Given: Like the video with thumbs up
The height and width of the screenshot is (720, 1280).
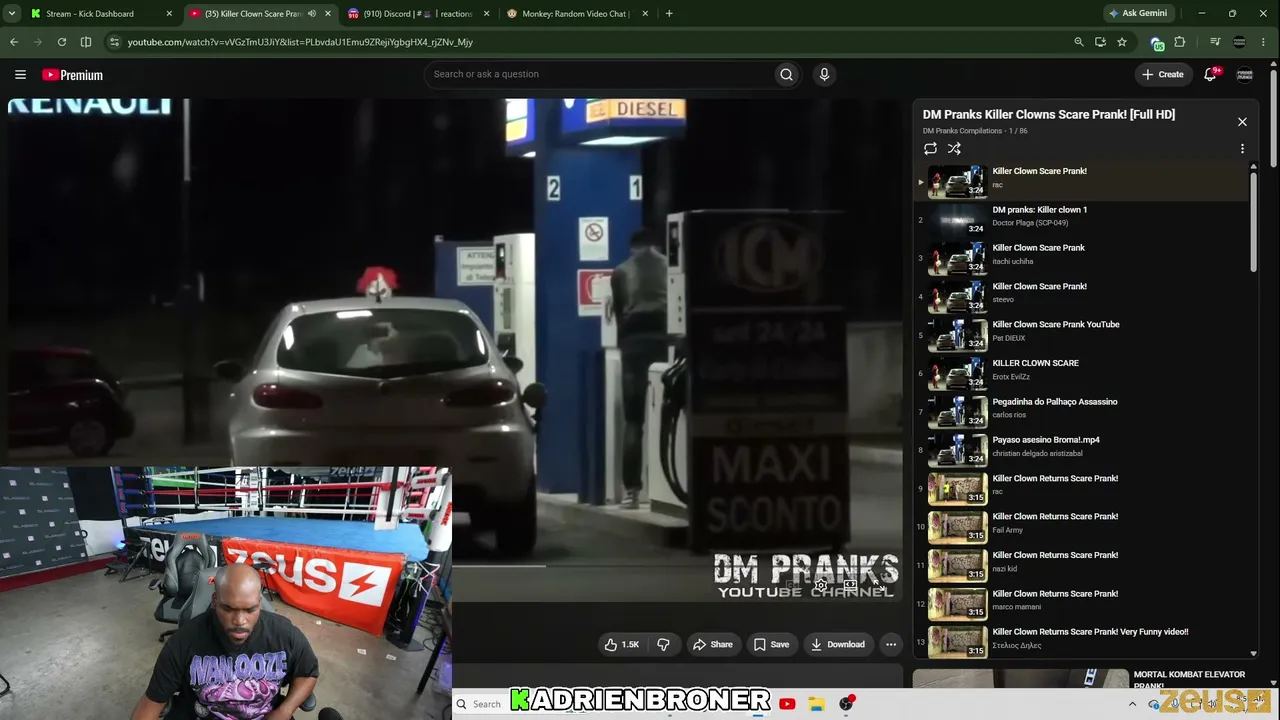Looking at the screenshot, I should click(621, 645).
